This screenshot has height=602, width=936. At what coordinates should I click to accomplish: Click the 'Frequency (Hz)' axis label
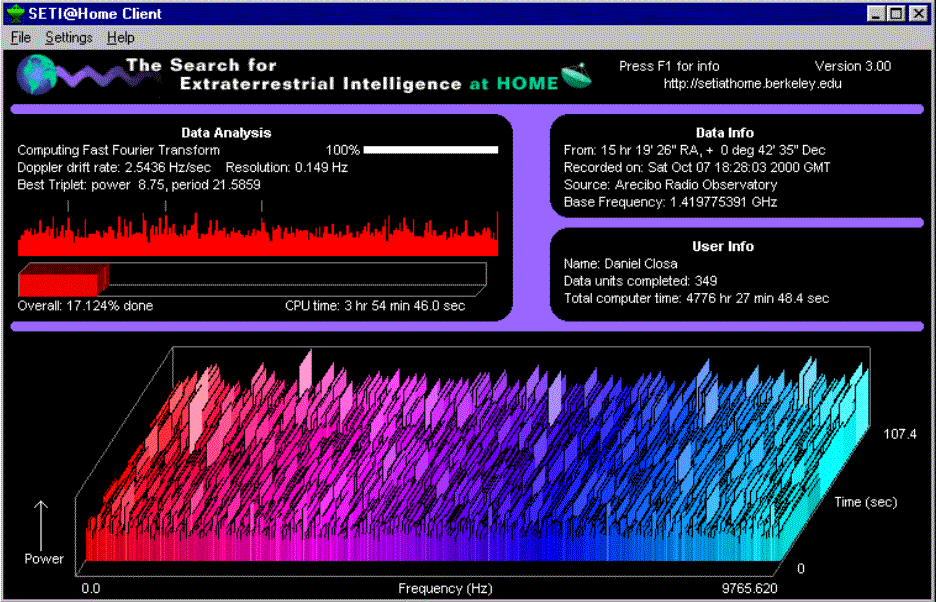(445, 588)
